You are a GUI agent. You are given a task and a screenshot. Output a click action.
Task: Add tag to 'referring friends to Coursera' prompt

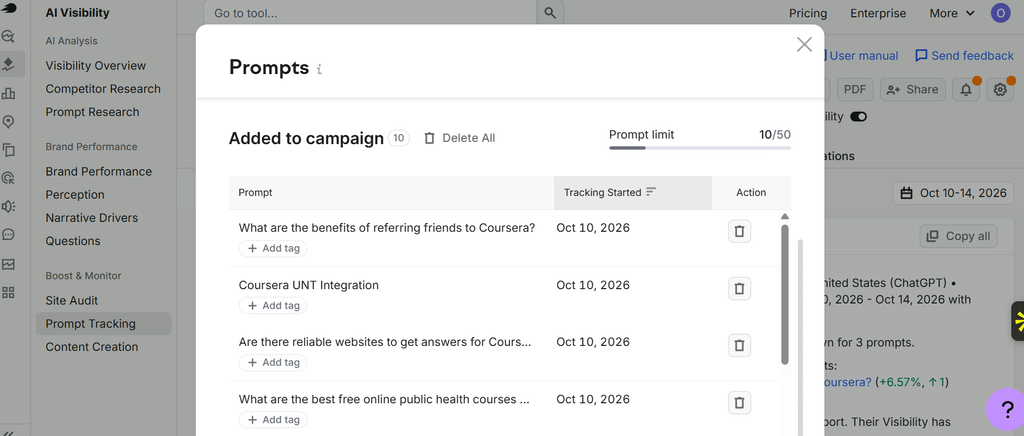[273, 249]
